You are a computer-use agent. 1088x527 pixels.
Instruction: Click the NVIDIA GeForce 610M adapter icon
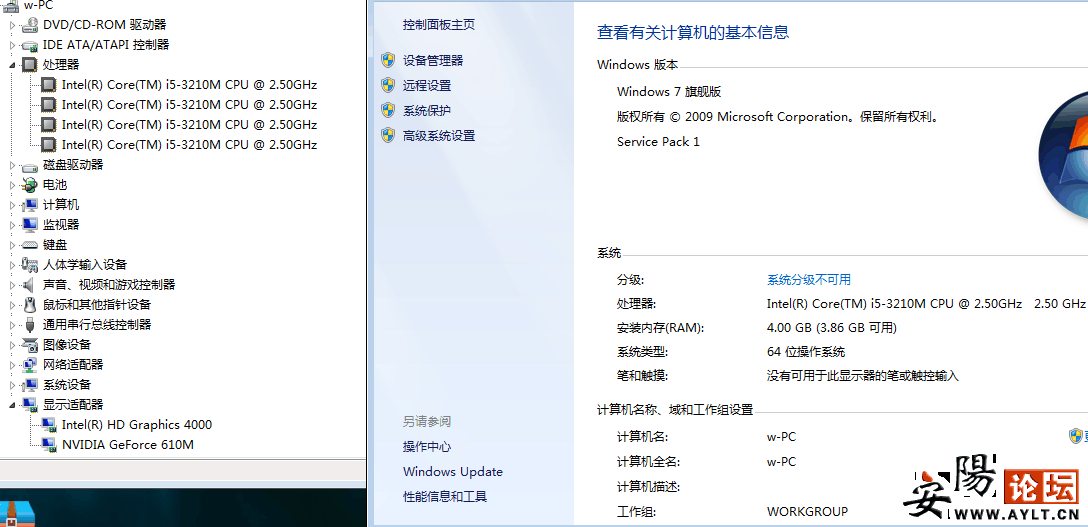point(49,444)
